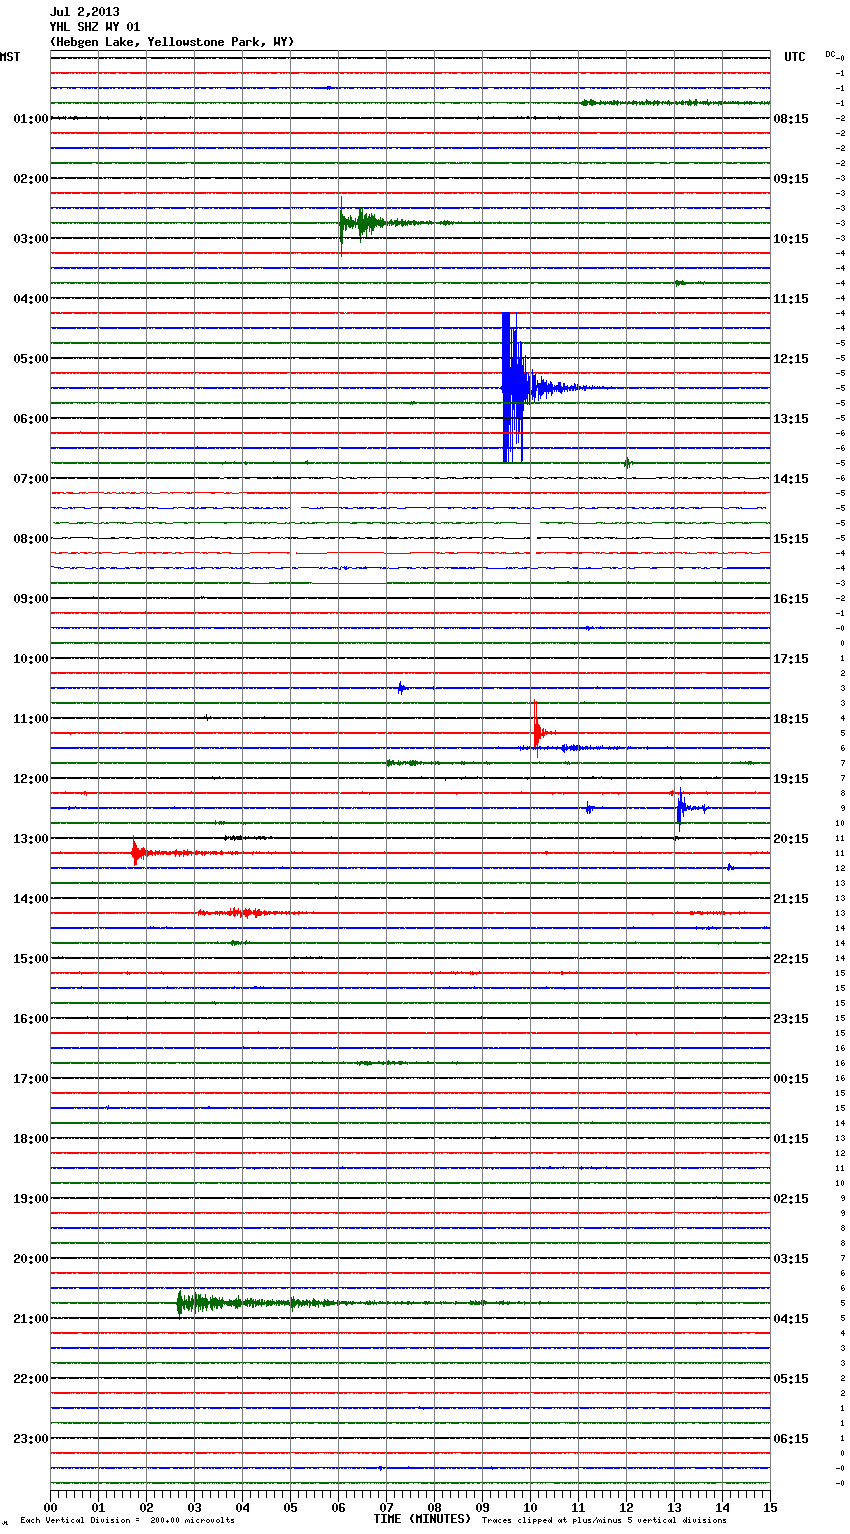Click the 20:15 UTC time label
Viewport: 850px width, 1534px height.
point(791,838)
